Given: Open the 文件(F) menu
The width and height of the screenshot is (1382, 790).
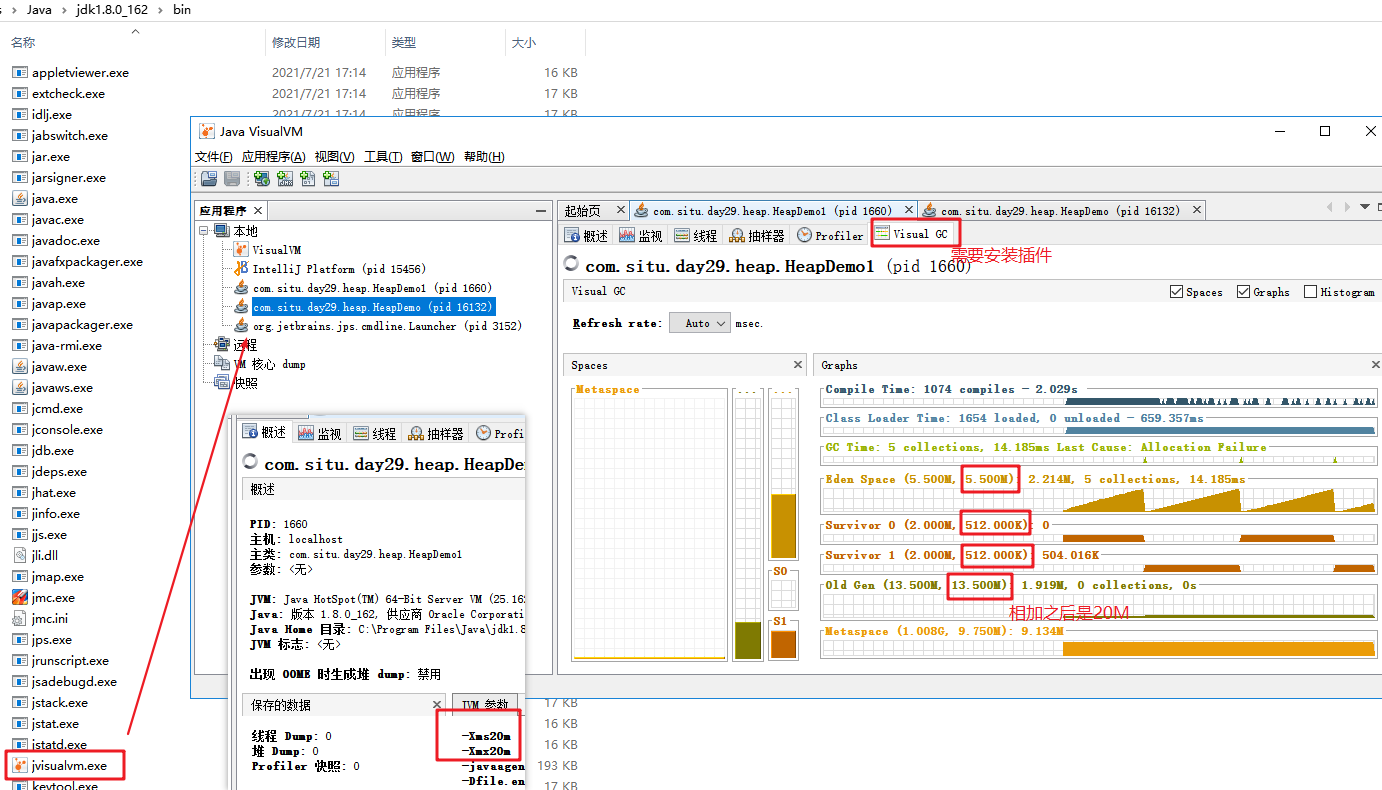Looking at the screenshot, I should 214,157.
